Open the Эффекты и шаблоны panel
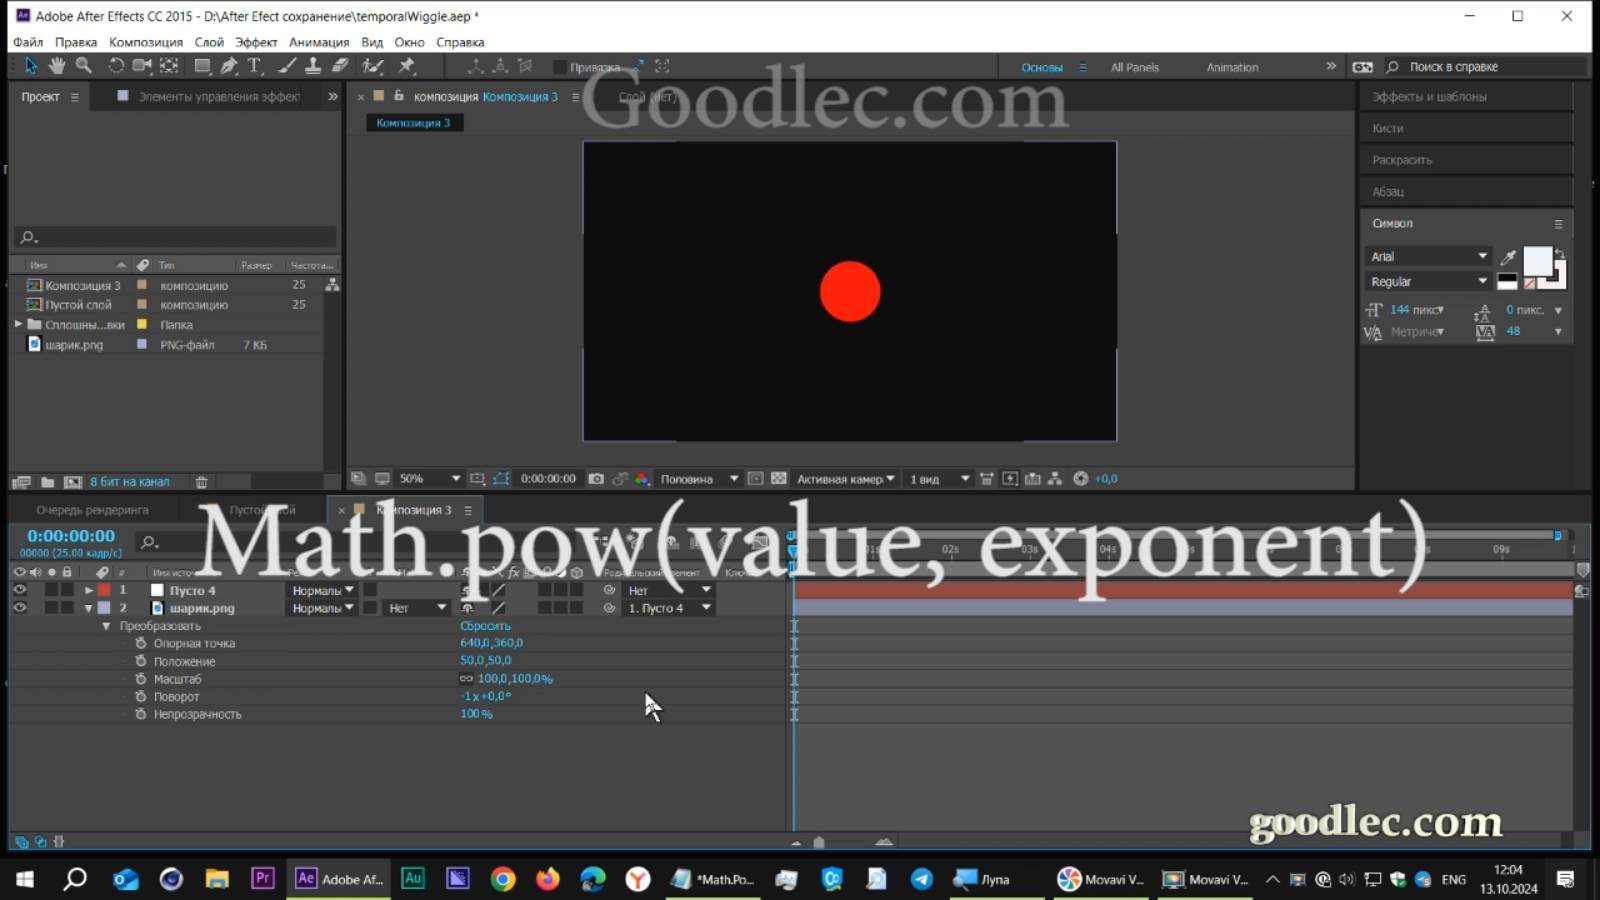This screenshot has height=900, width=1600. (x=1429, y=97)
